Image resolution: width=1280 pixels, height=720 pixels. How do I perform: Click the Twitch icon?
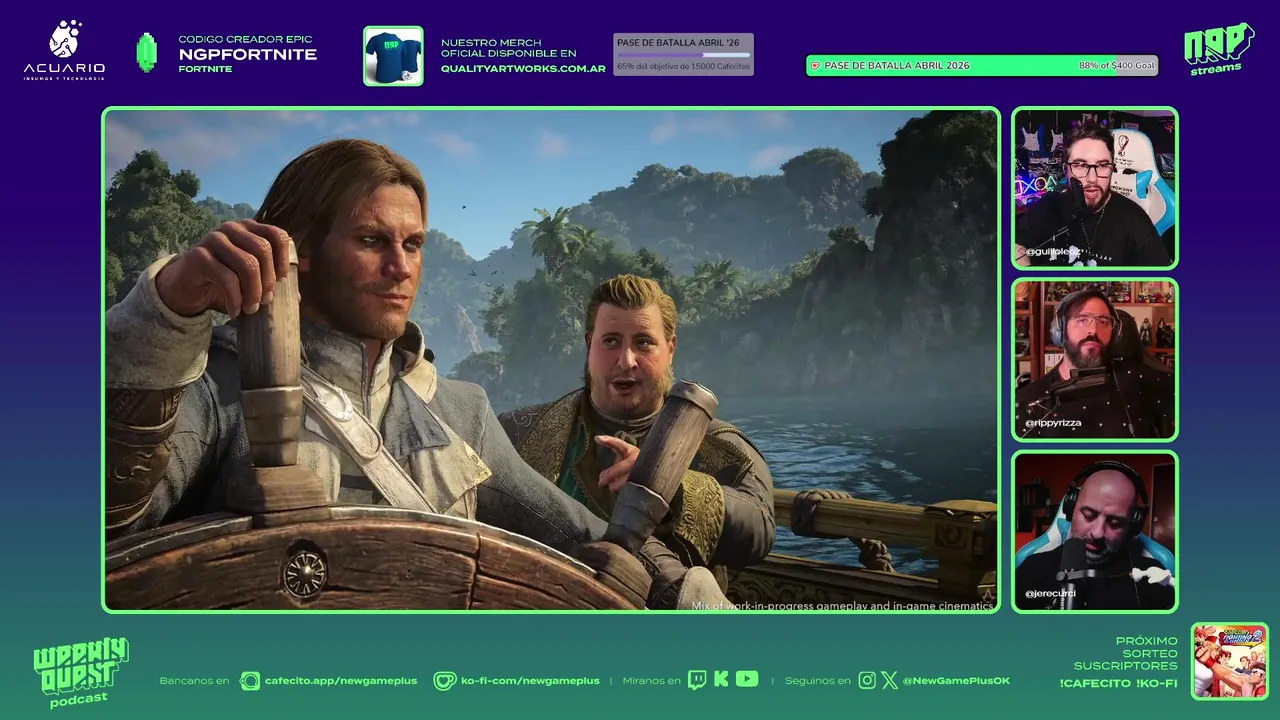(x=697, y=680)
